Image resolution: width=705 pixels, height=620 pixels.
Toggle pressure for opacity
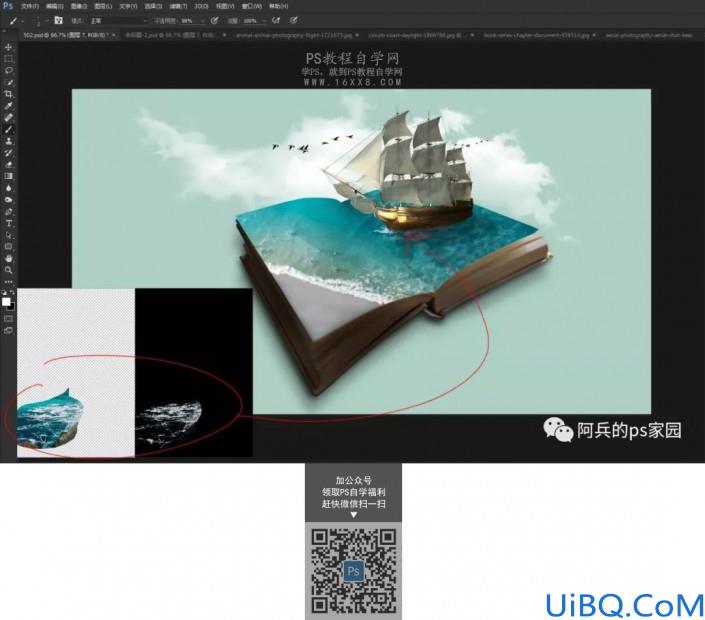214,20
